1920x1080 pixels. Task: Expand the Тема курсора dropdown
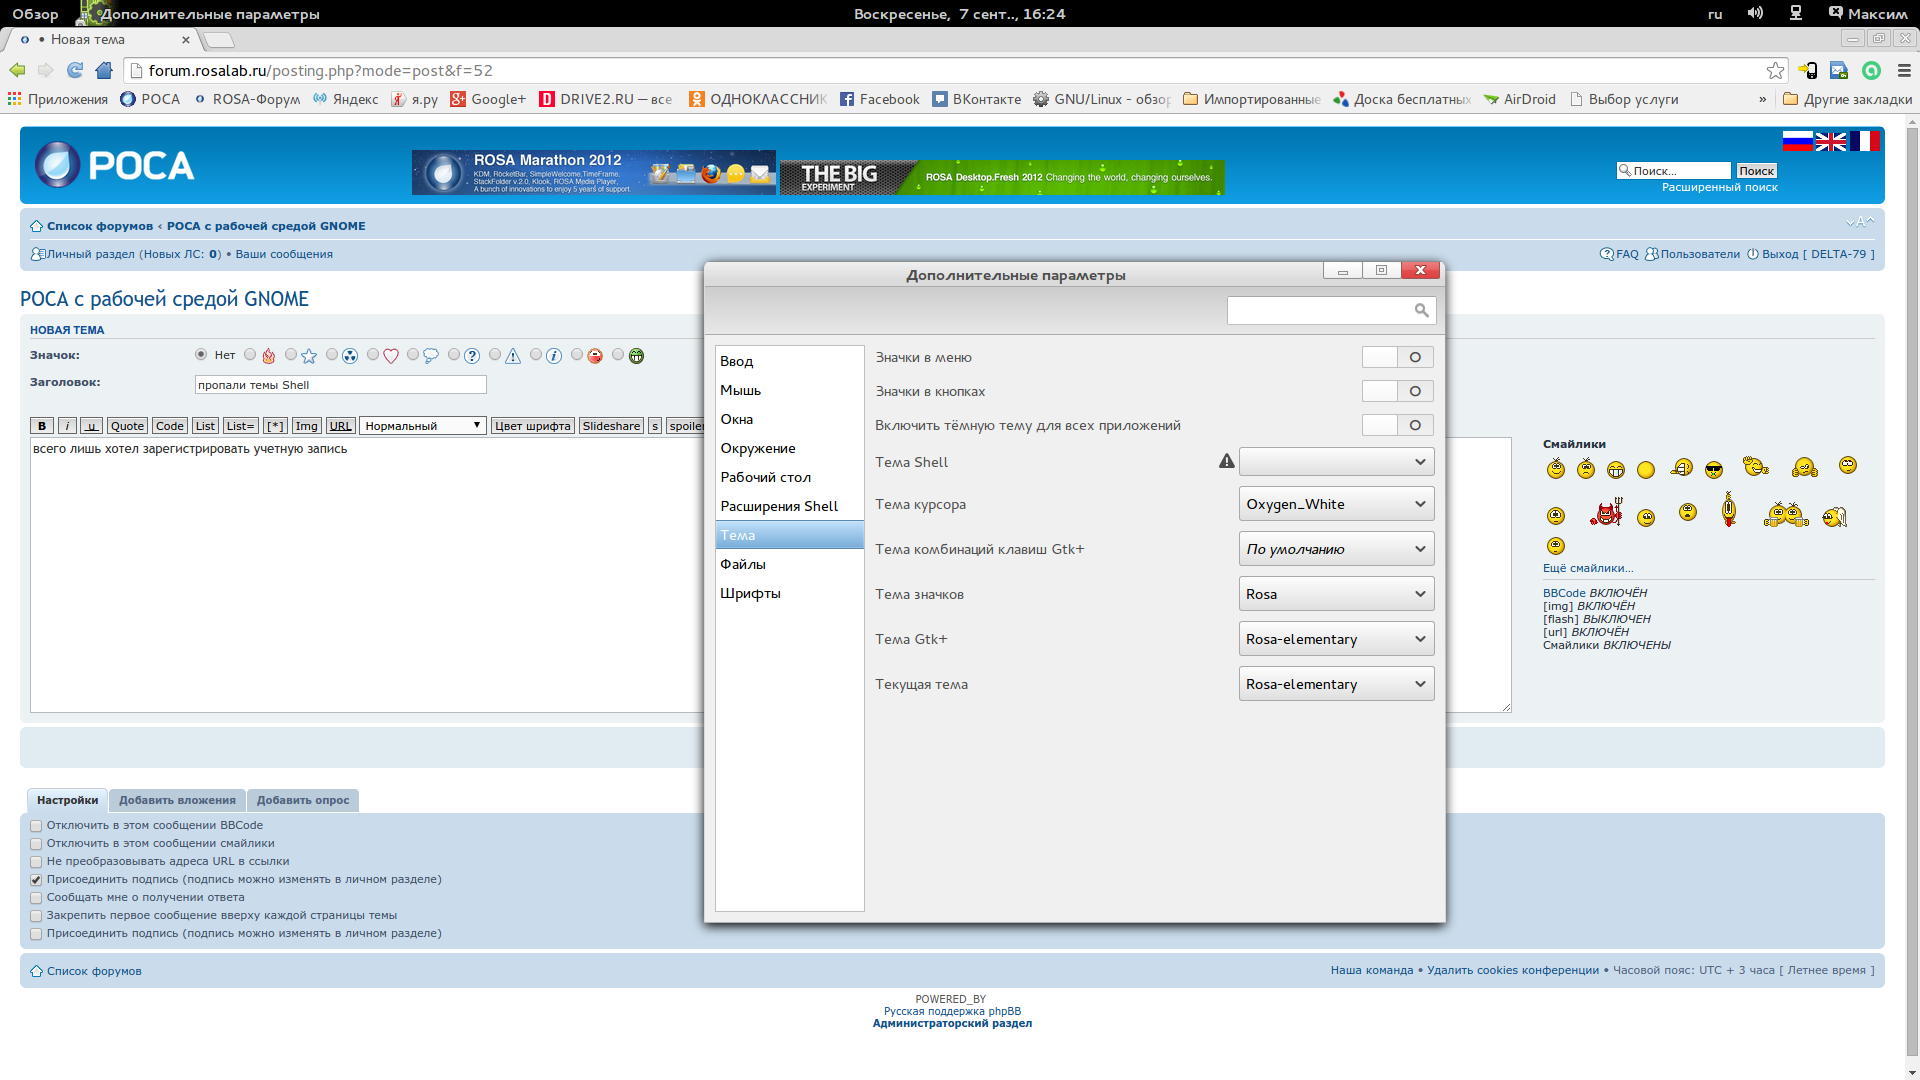1336,504
